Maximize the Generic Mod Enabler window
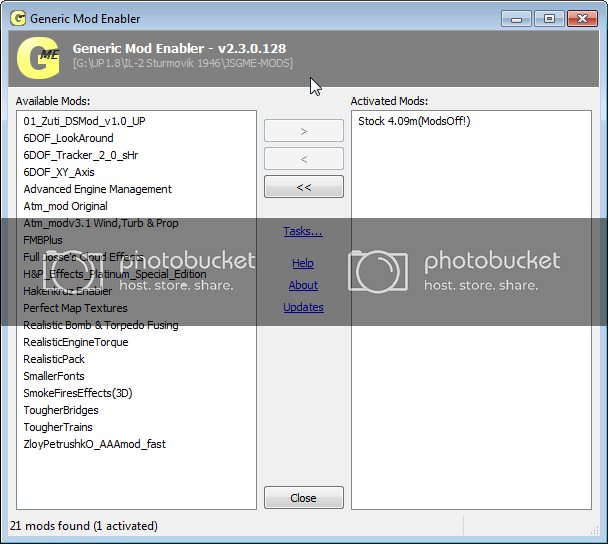 [x=549, y=19]
